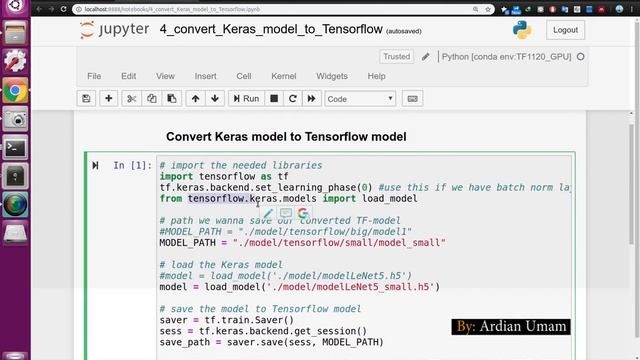Open the camera screenshot app in the dock
Screen dimensions: 640x360
click(15, 119)
